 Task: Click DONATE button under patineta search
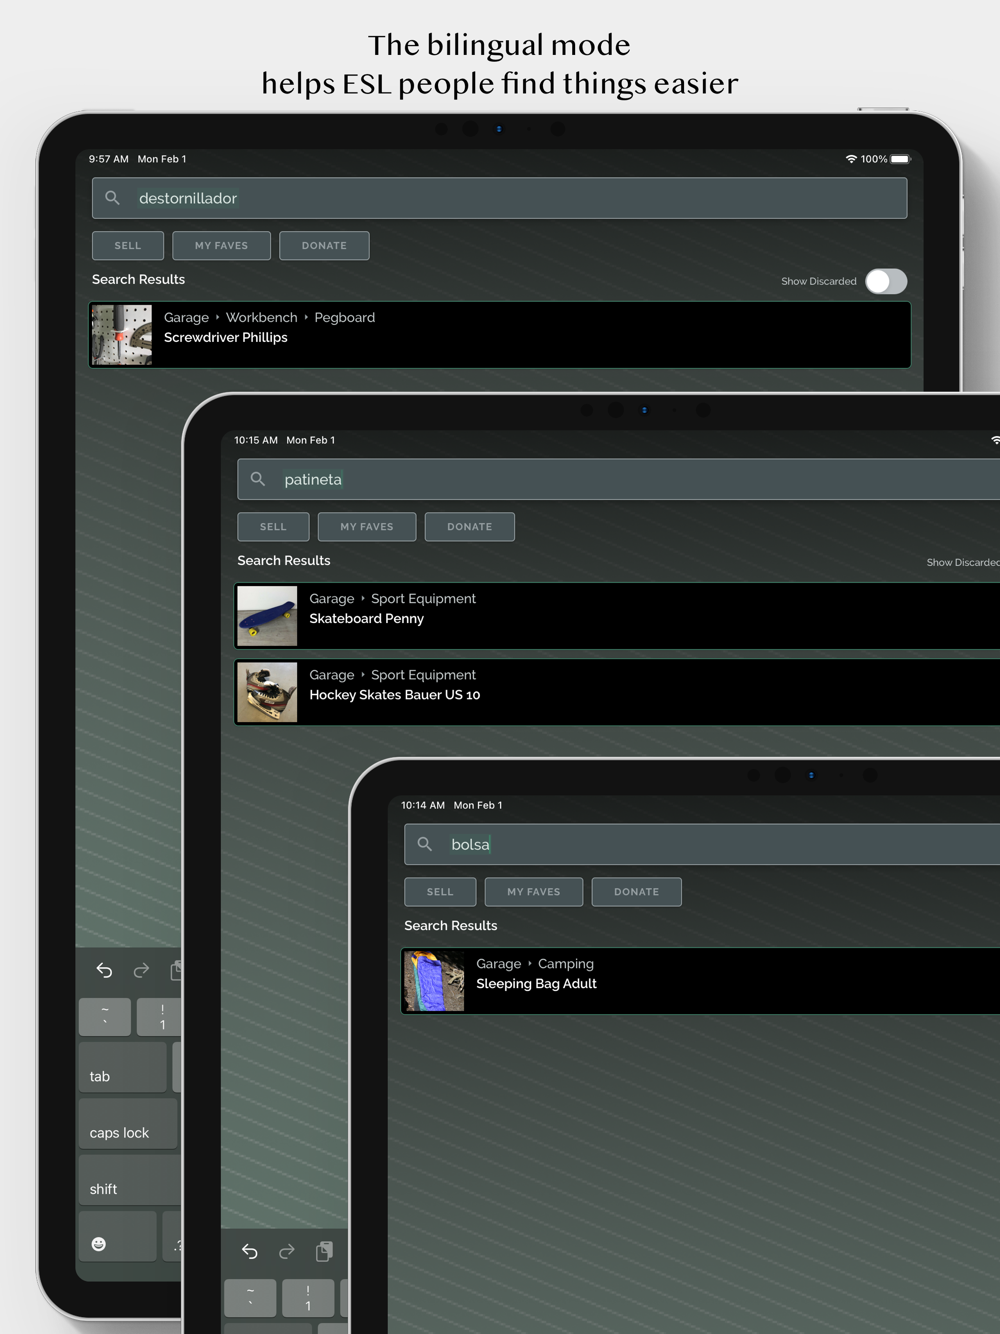point(470,527)
